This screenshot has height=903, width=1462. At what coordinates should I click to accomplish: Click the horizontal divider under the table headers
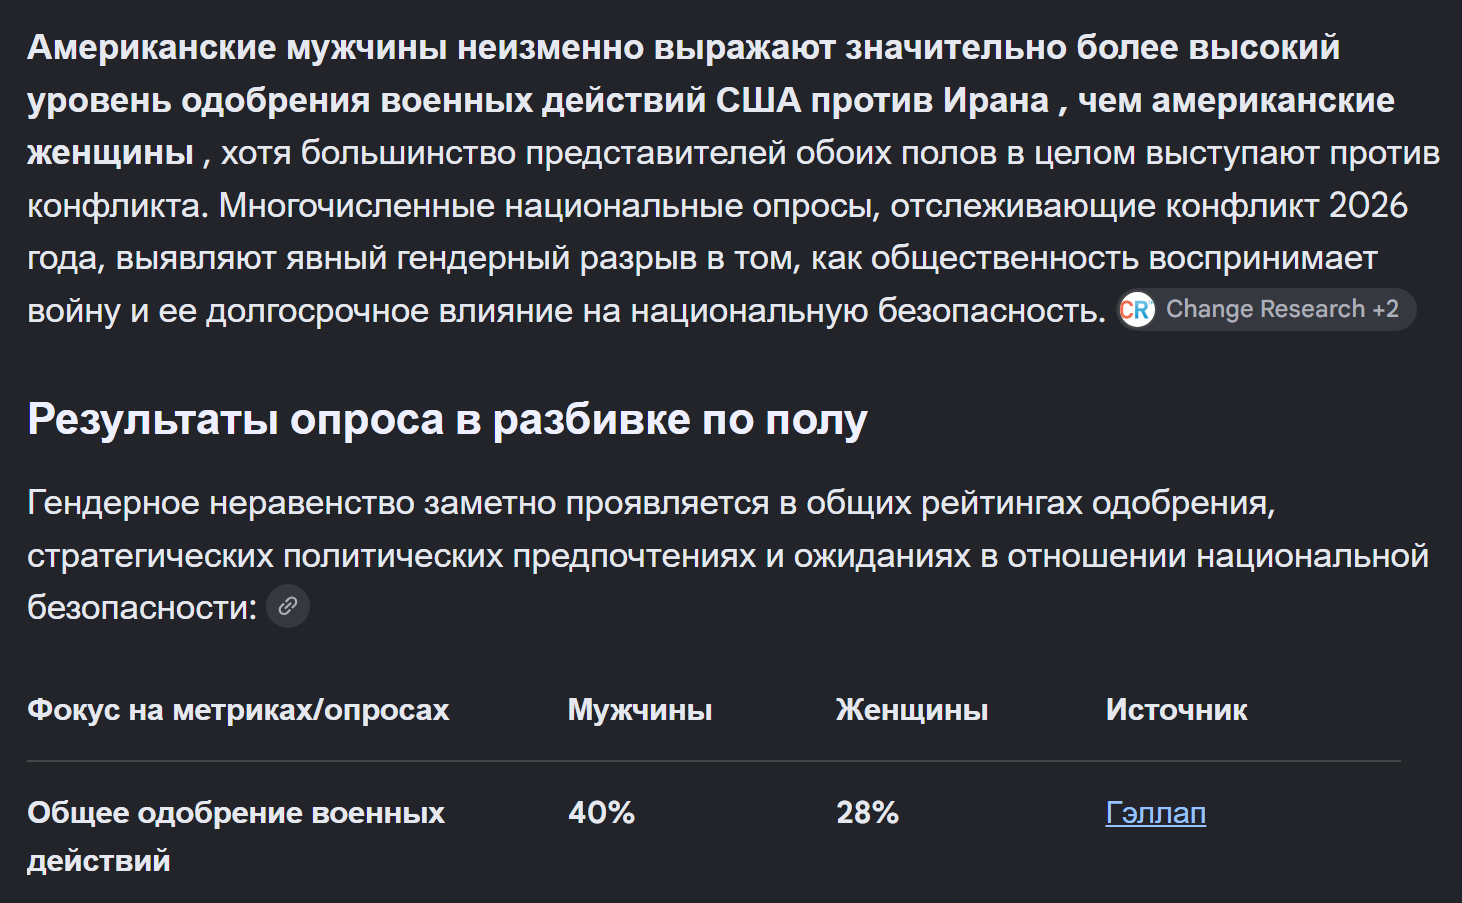(x=714, y=761)
